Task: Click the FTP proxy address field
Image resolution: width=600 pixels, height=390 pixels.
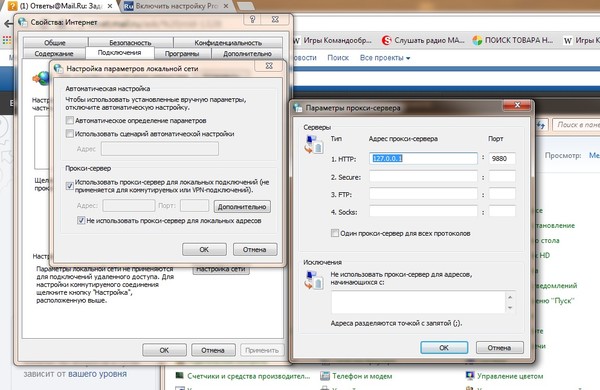Action: pyautogui.click(x=423, y=194)
